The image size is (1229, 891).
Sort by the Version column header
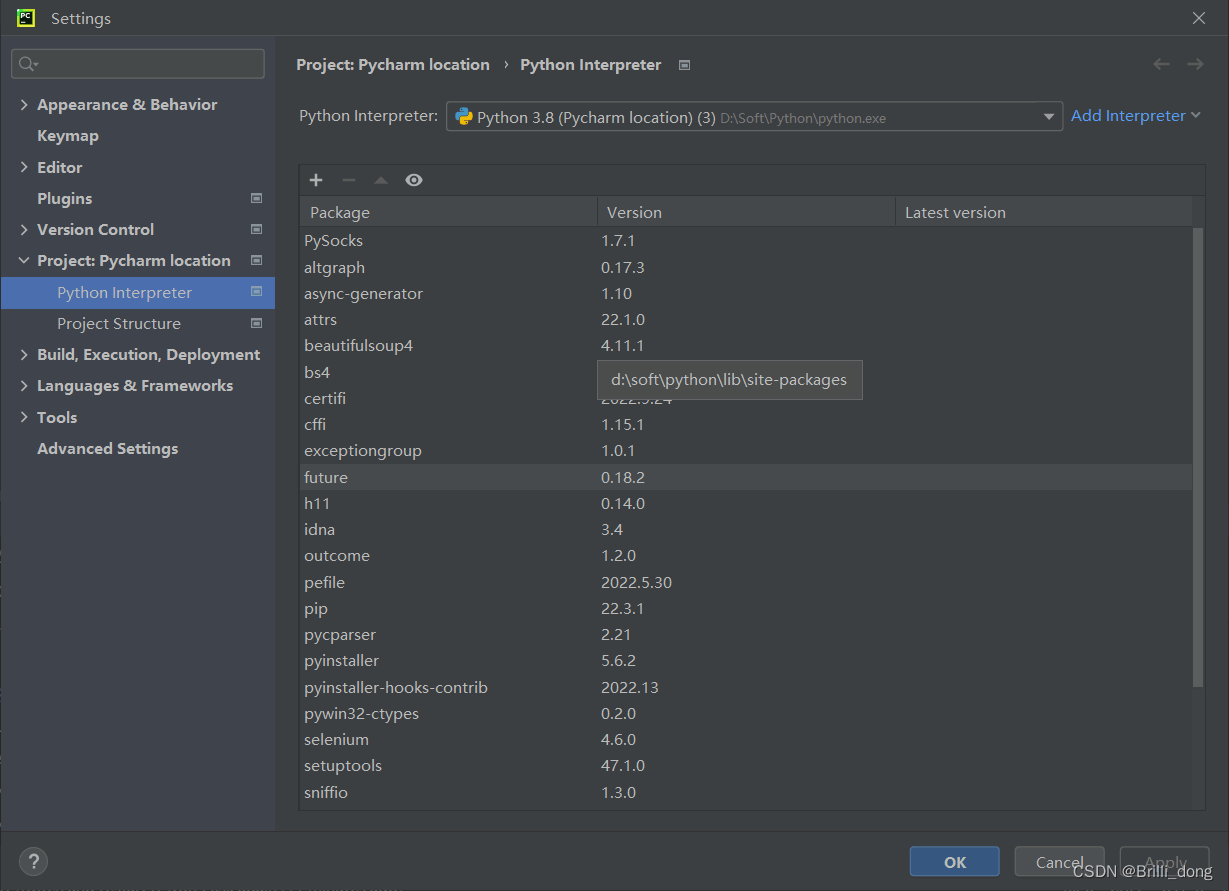click(x=746, y=212)
